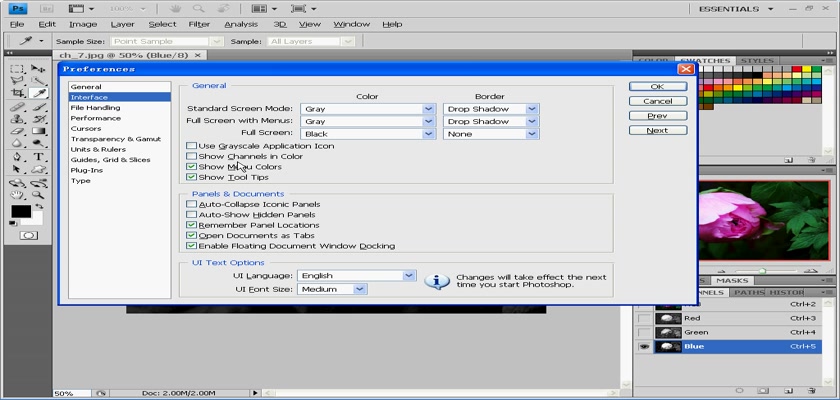Uncheck Open Documents as Tabs
This screenshot has width=840, height=400.
click(191, 236)
